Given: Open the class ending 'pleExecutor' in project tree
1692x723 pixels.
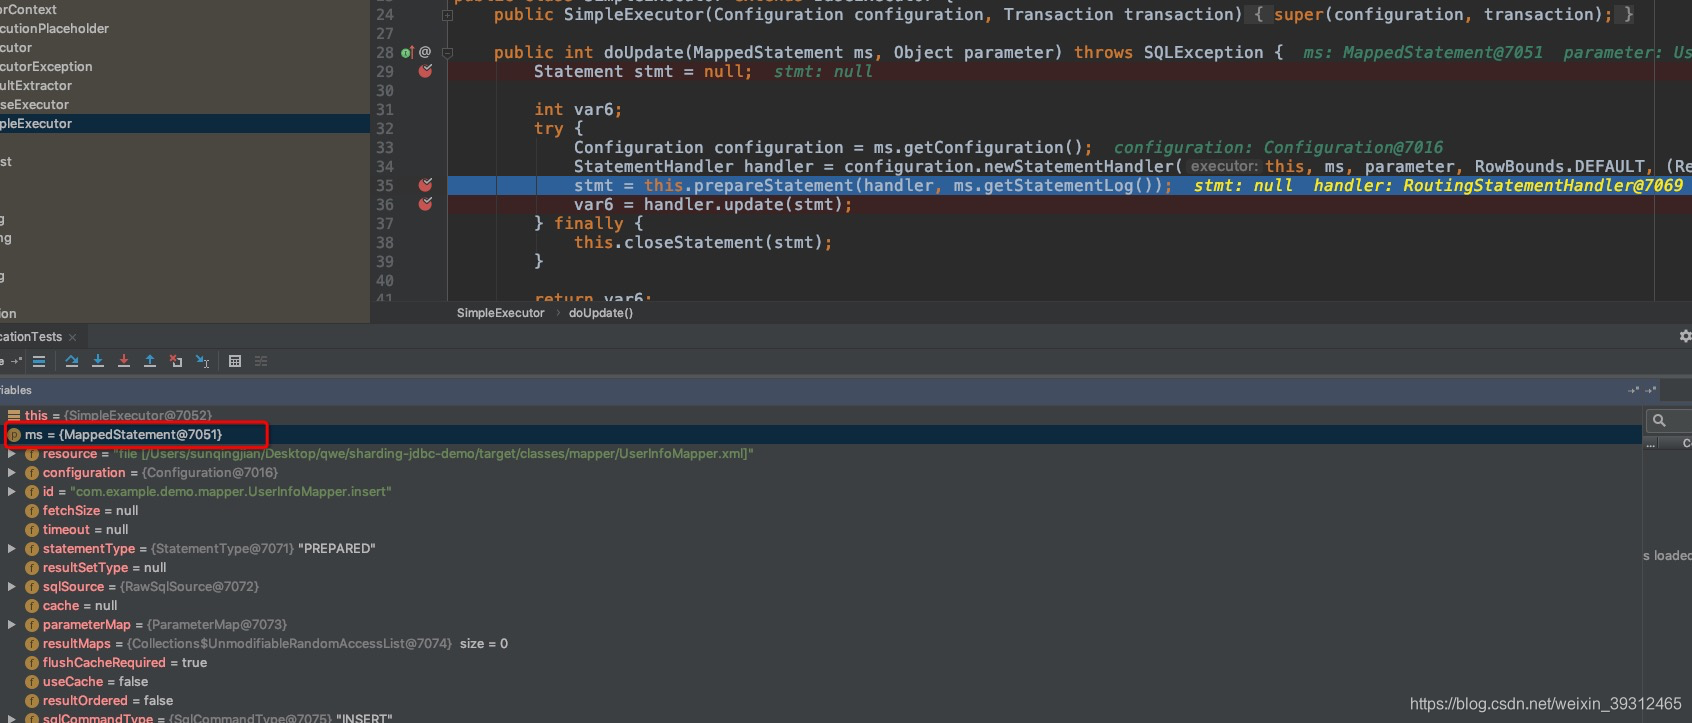Looking at the screenshot, I should [185, 123].
